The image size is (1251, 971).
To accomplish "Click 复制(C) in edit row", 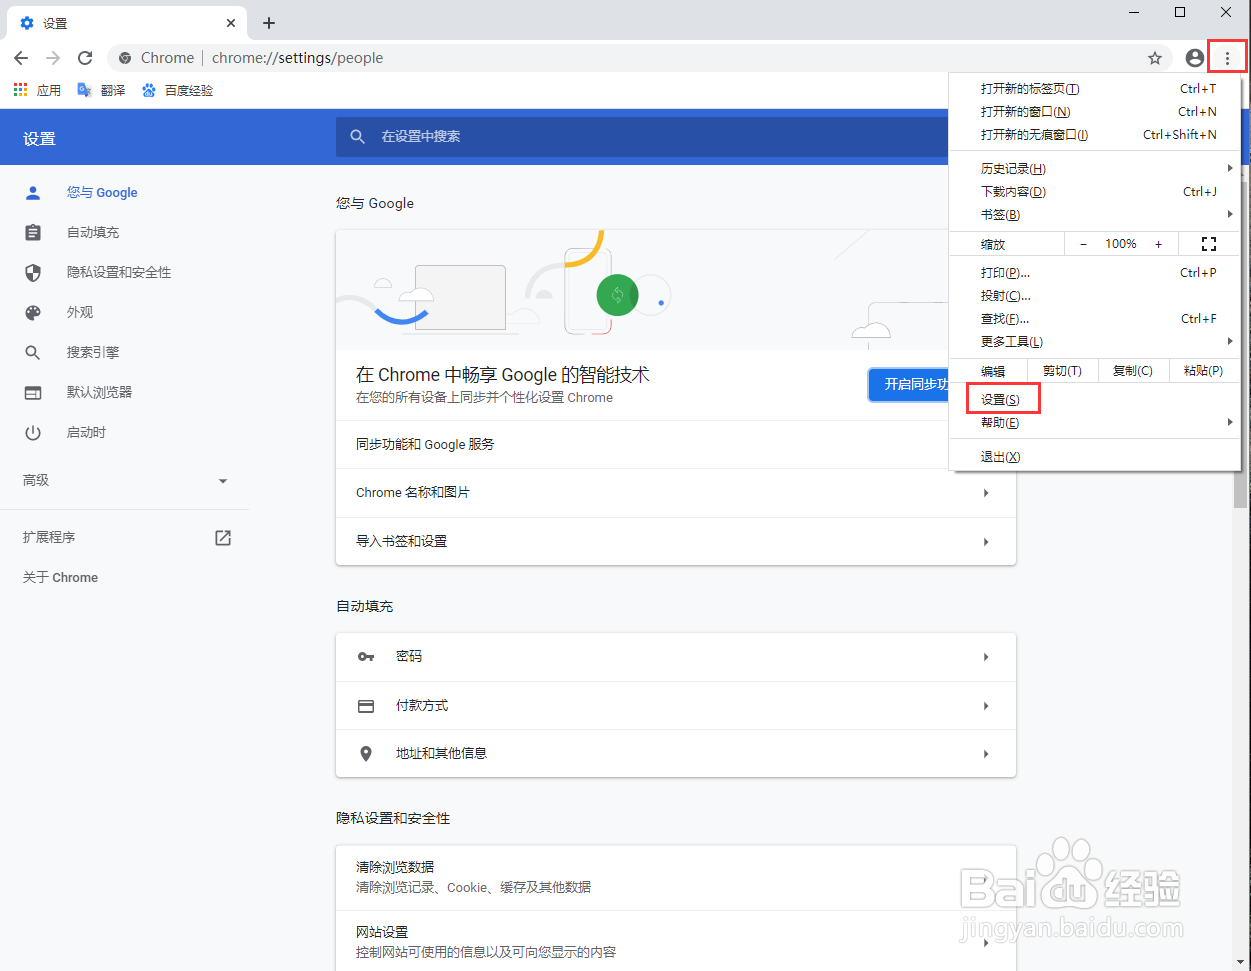I will click(1133, 371).
